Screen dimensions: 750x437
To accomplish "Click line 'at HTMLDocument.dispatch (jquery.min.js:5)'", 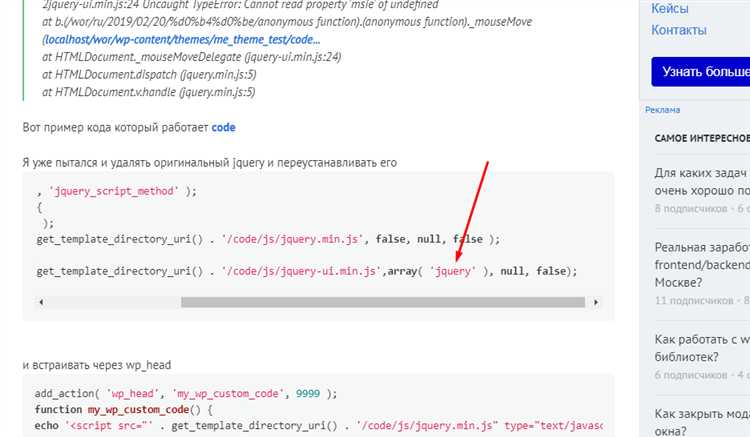I will pos(149,75).
